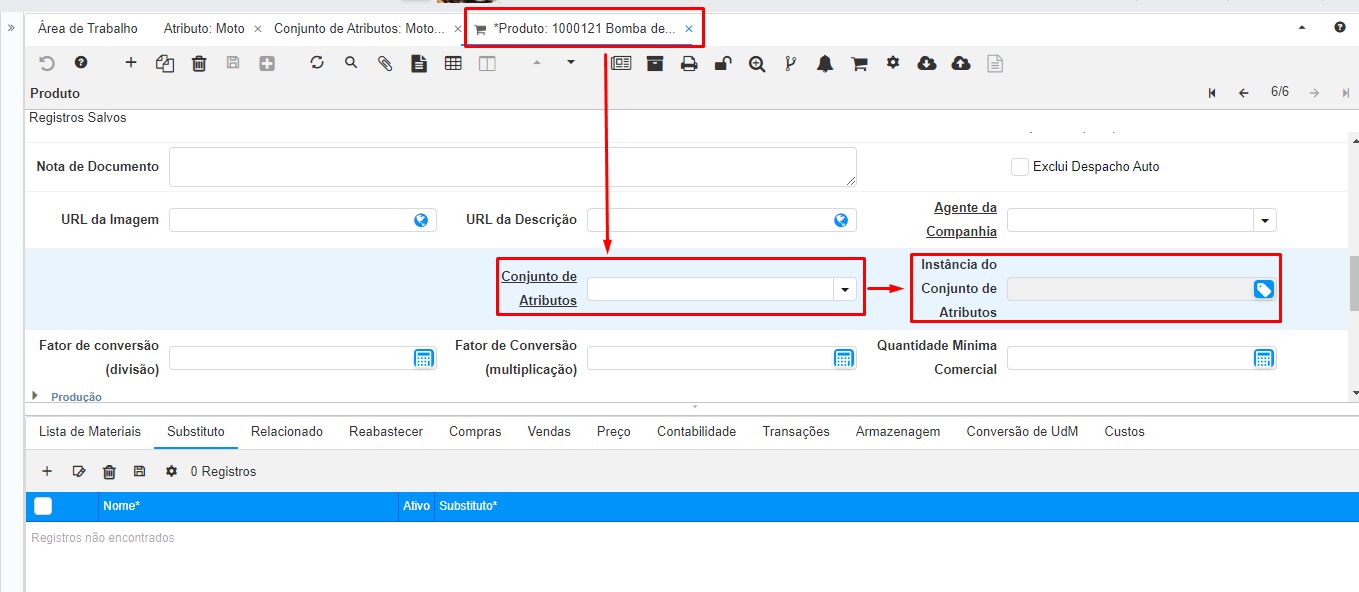This screenshot has height=592, width=1359.
Task: Open Instância do Conjunto de Atributos tag button
Action: click(x=1264, y=289)
